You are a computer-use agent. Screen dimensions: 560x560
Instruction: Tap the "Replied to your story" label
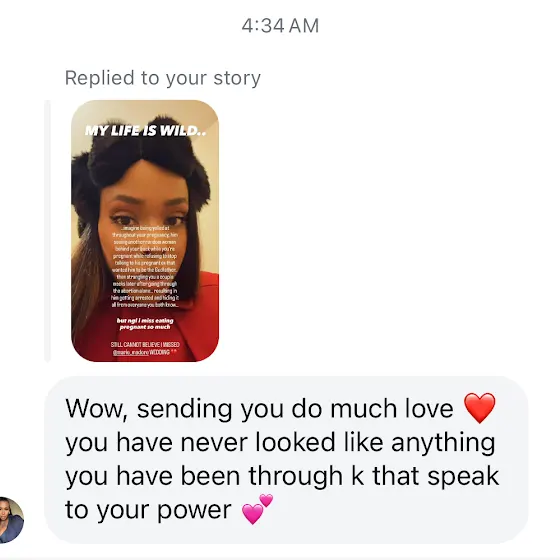click(162, 78)
